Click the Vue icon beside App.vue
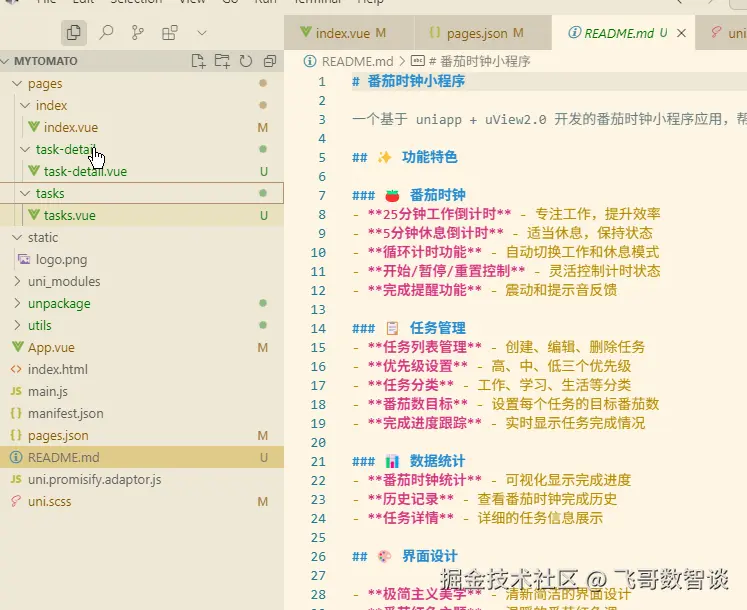This screenshot has width=747, height=610. point(18,347)
